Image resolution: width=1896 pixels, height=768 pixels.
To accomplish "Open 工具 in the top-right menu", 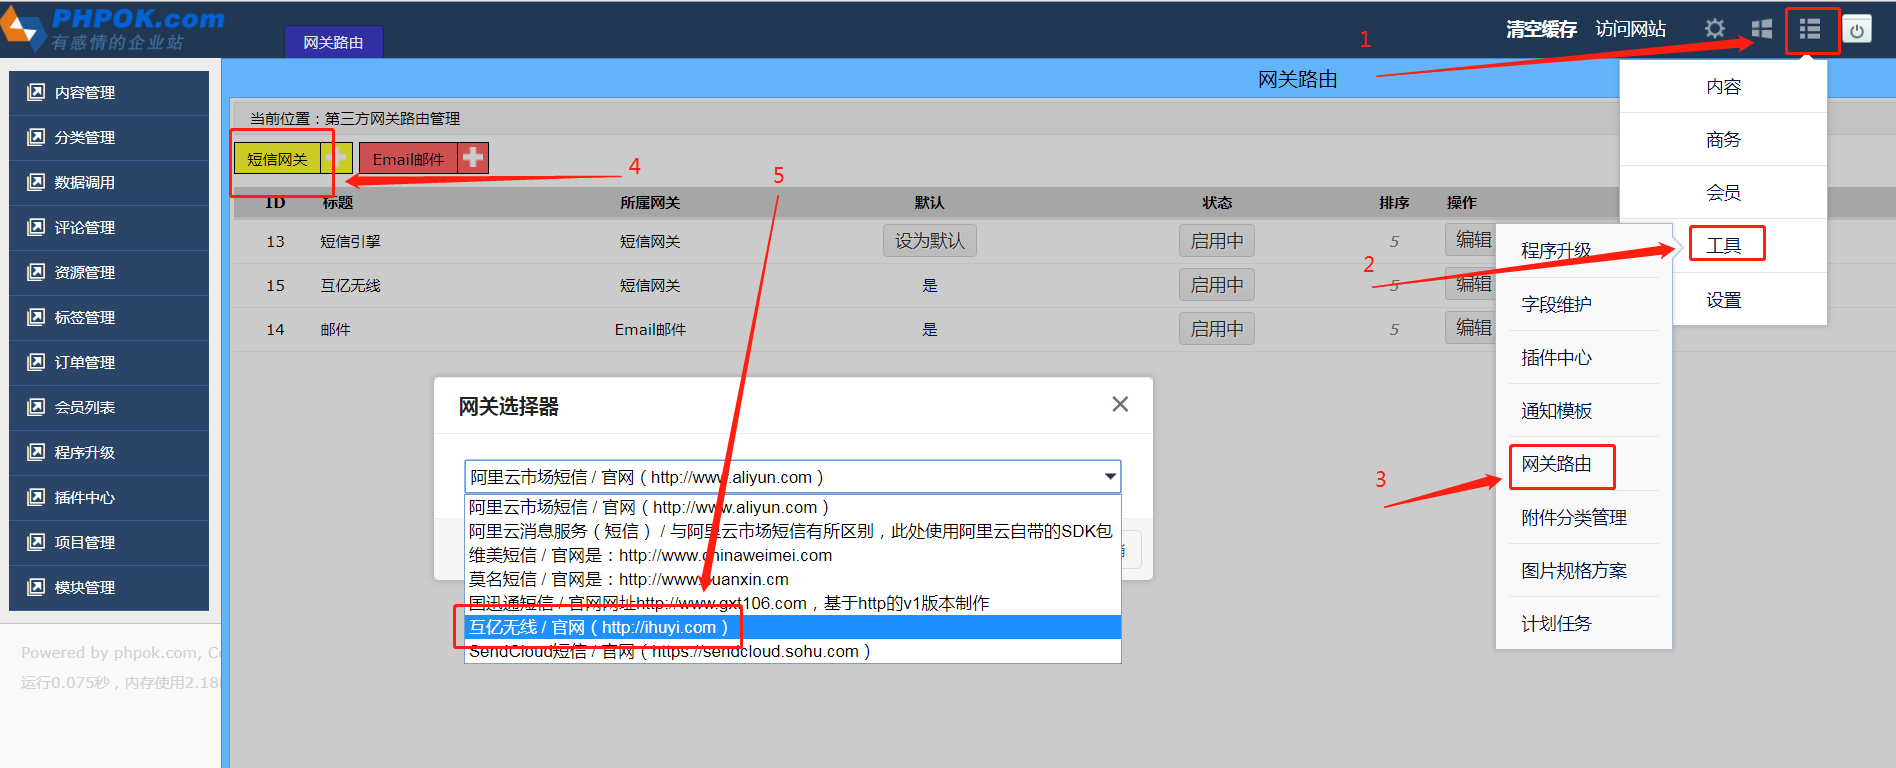I will [x=1723, y=246].
